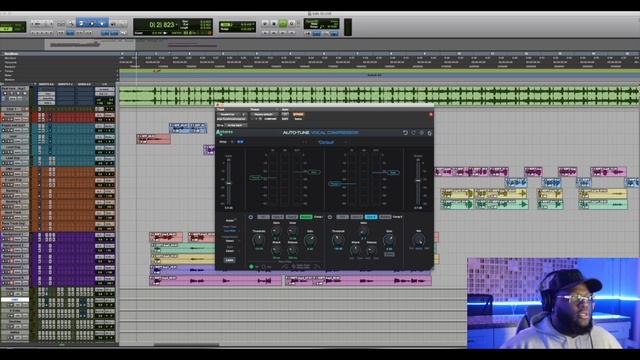Click the Mix knob in the plugin

418,240
